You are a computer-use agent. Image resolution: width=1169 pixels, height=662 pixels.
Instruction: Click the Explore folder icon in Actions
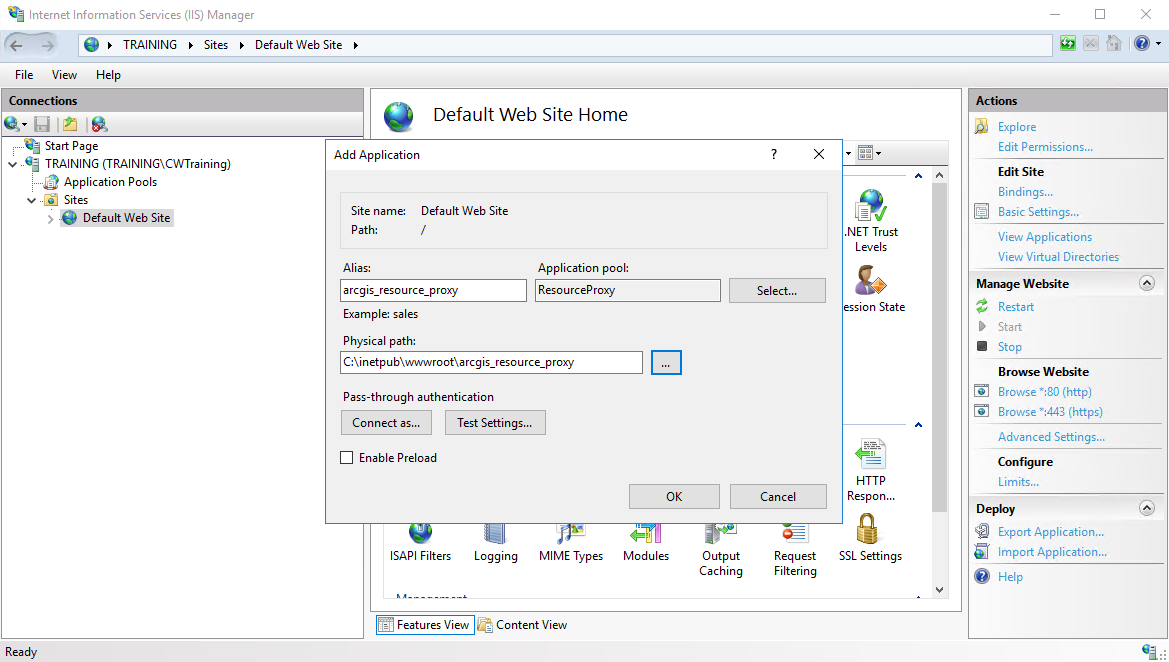tap(982, 127)
